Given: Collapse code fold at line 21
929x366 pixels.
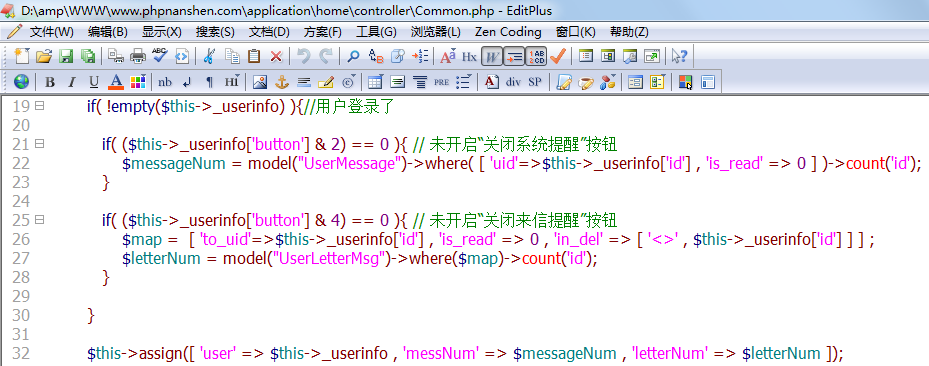Looking at the screenshot, I should 40,144.
